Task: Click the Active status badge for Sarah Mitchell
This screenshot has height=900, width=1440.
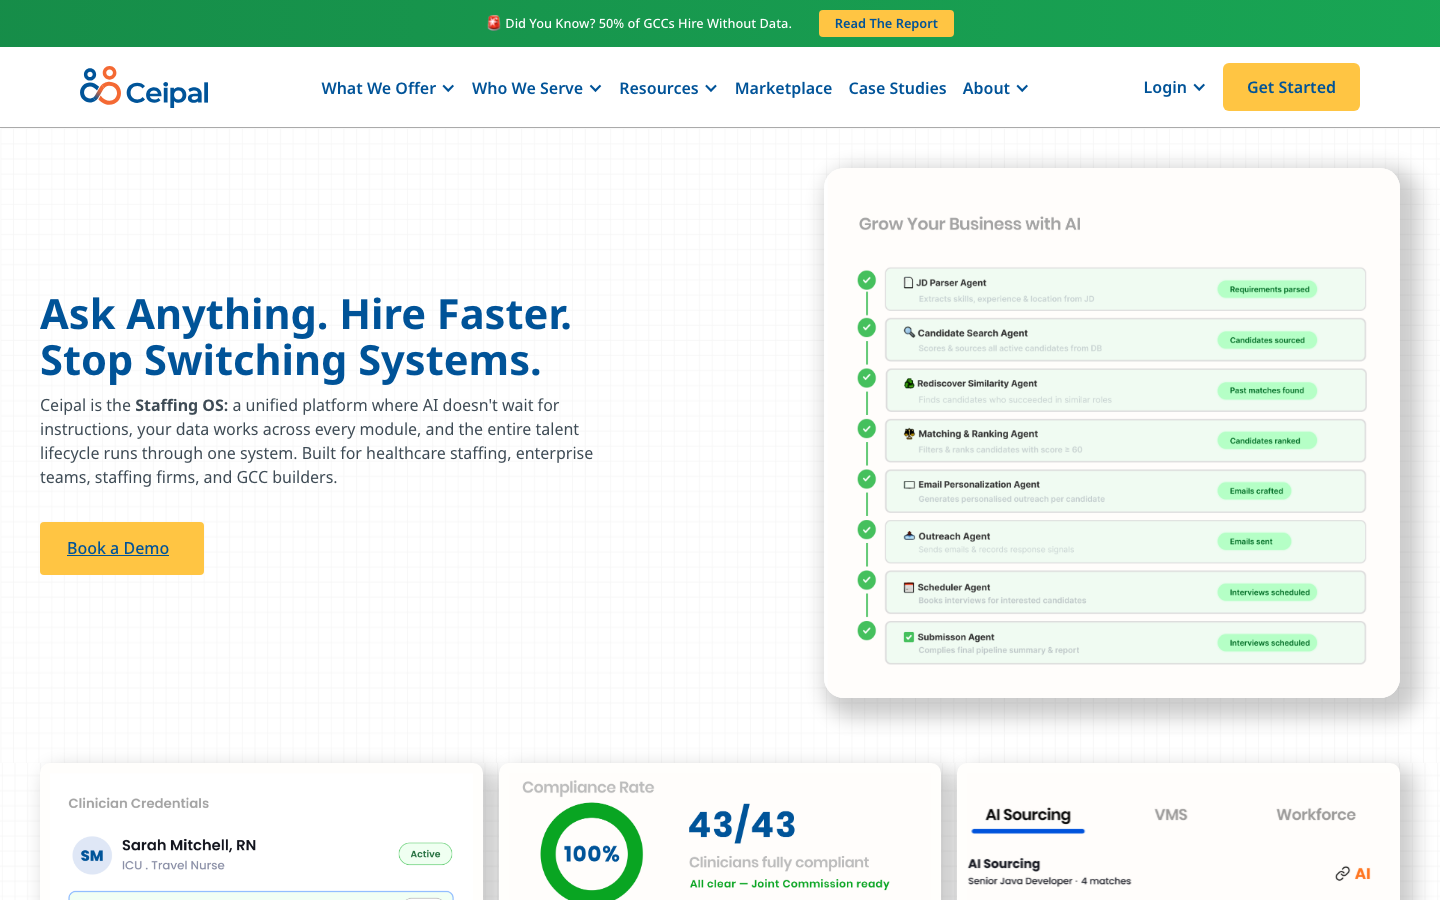Action: click(x=425, y=854)
